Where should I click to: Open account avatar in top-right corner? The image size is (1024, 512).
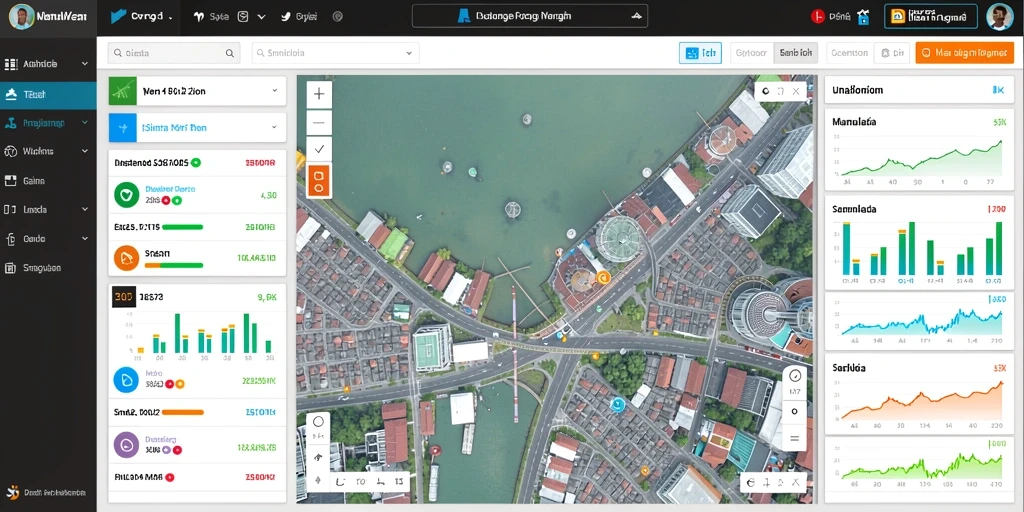pos(999,17)
